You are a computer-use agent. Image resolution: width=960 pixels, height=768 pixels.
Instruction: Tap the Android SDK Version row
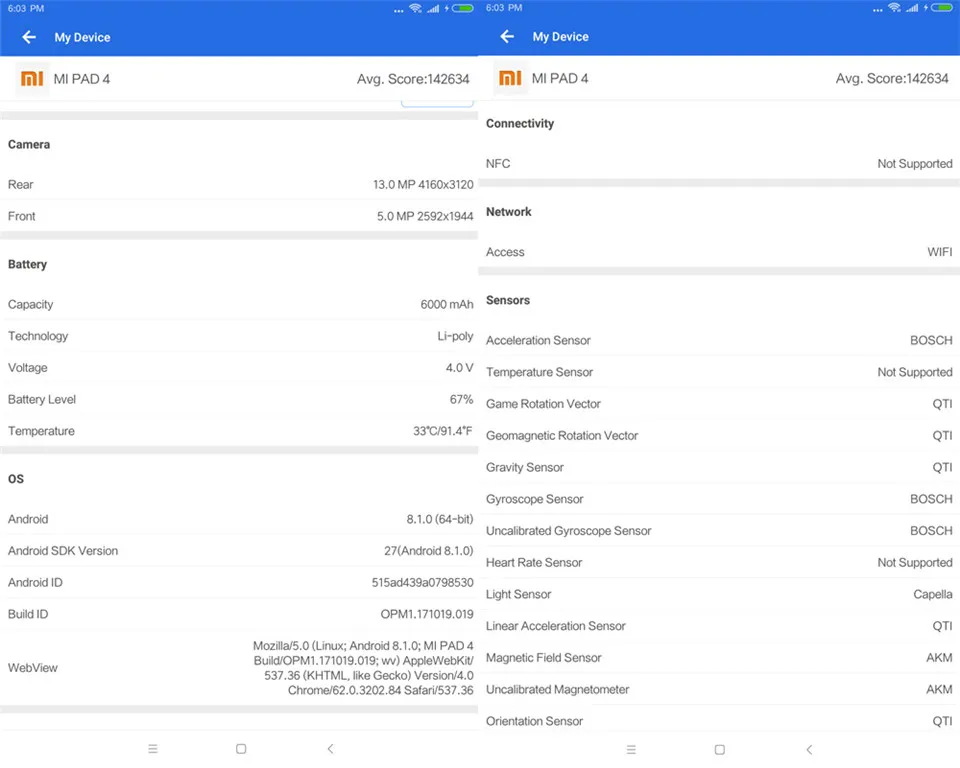(x=239, y=551)
